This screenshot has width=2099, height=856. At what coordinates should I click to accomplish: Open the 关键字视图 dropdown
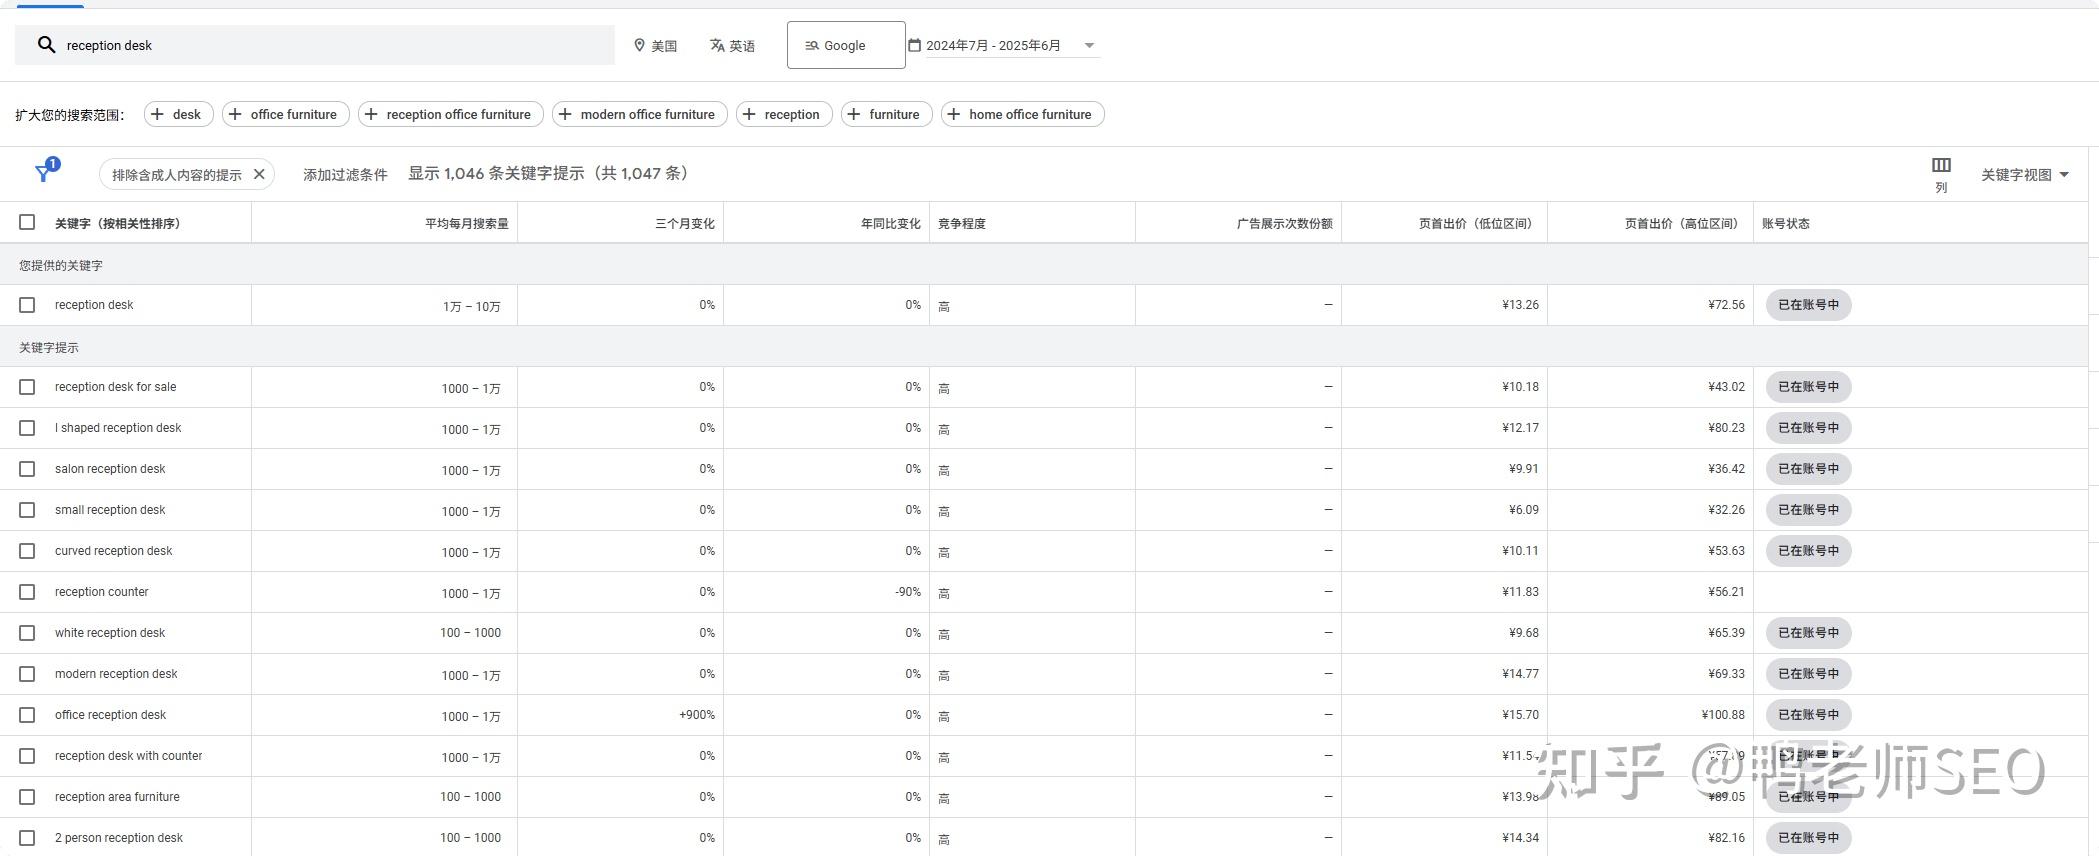coord(2025,175)
